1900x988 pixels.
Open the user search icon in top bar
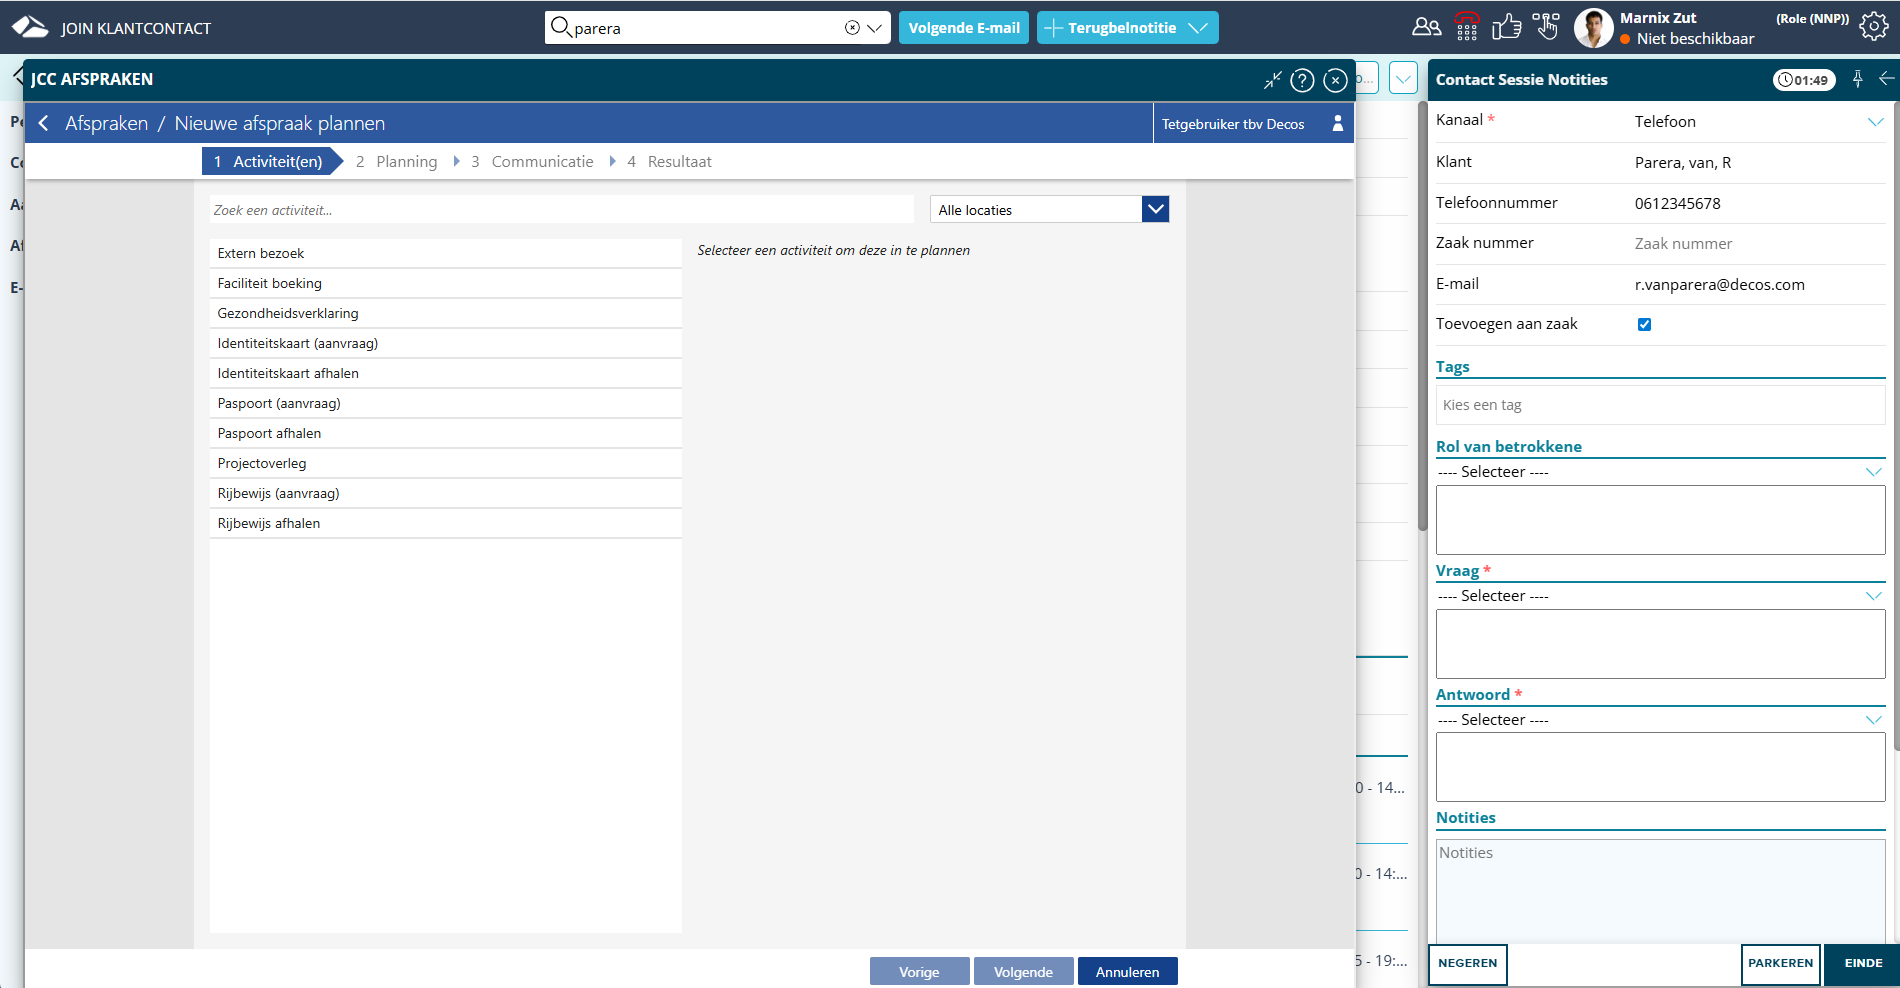[1426, 27]
